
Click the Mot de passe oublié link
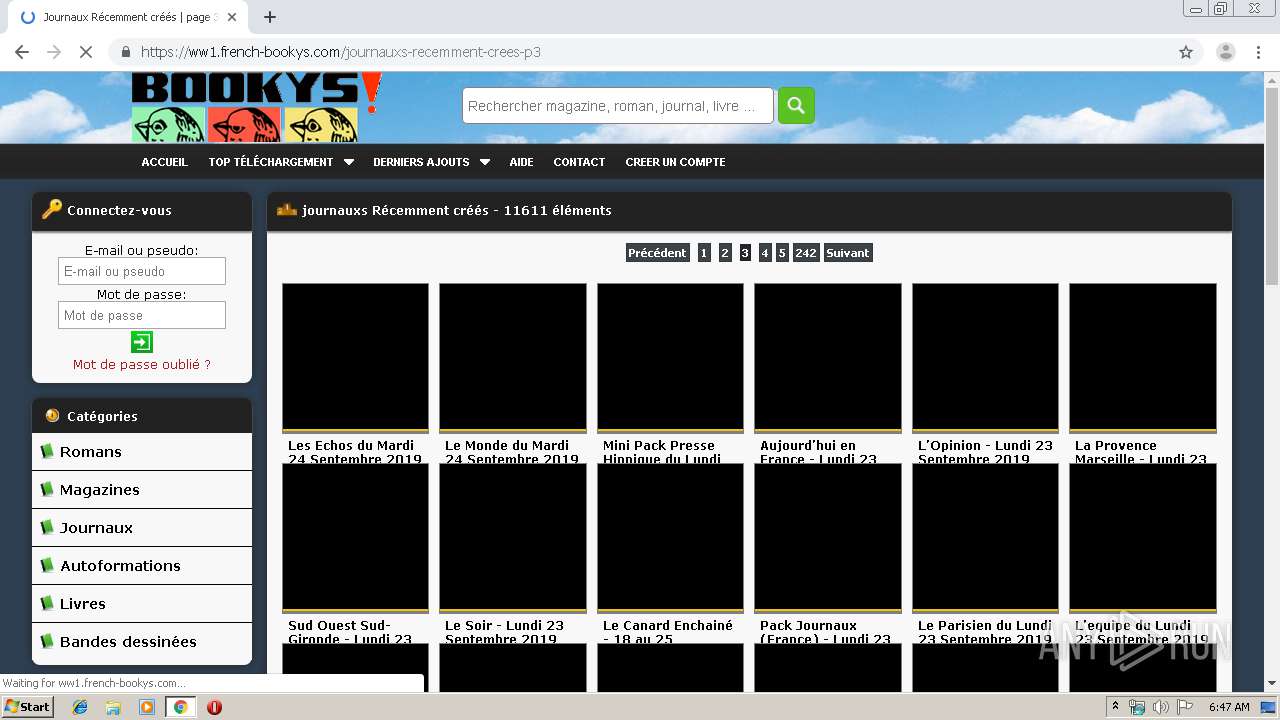click(142, 365)
